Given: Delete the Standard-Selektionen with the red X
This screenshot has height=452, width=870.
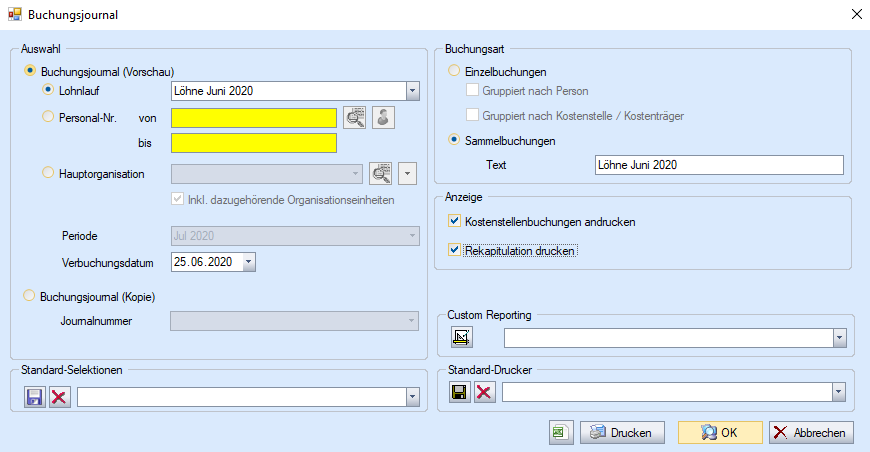Looking at the screenshot, I should point(59,397).
